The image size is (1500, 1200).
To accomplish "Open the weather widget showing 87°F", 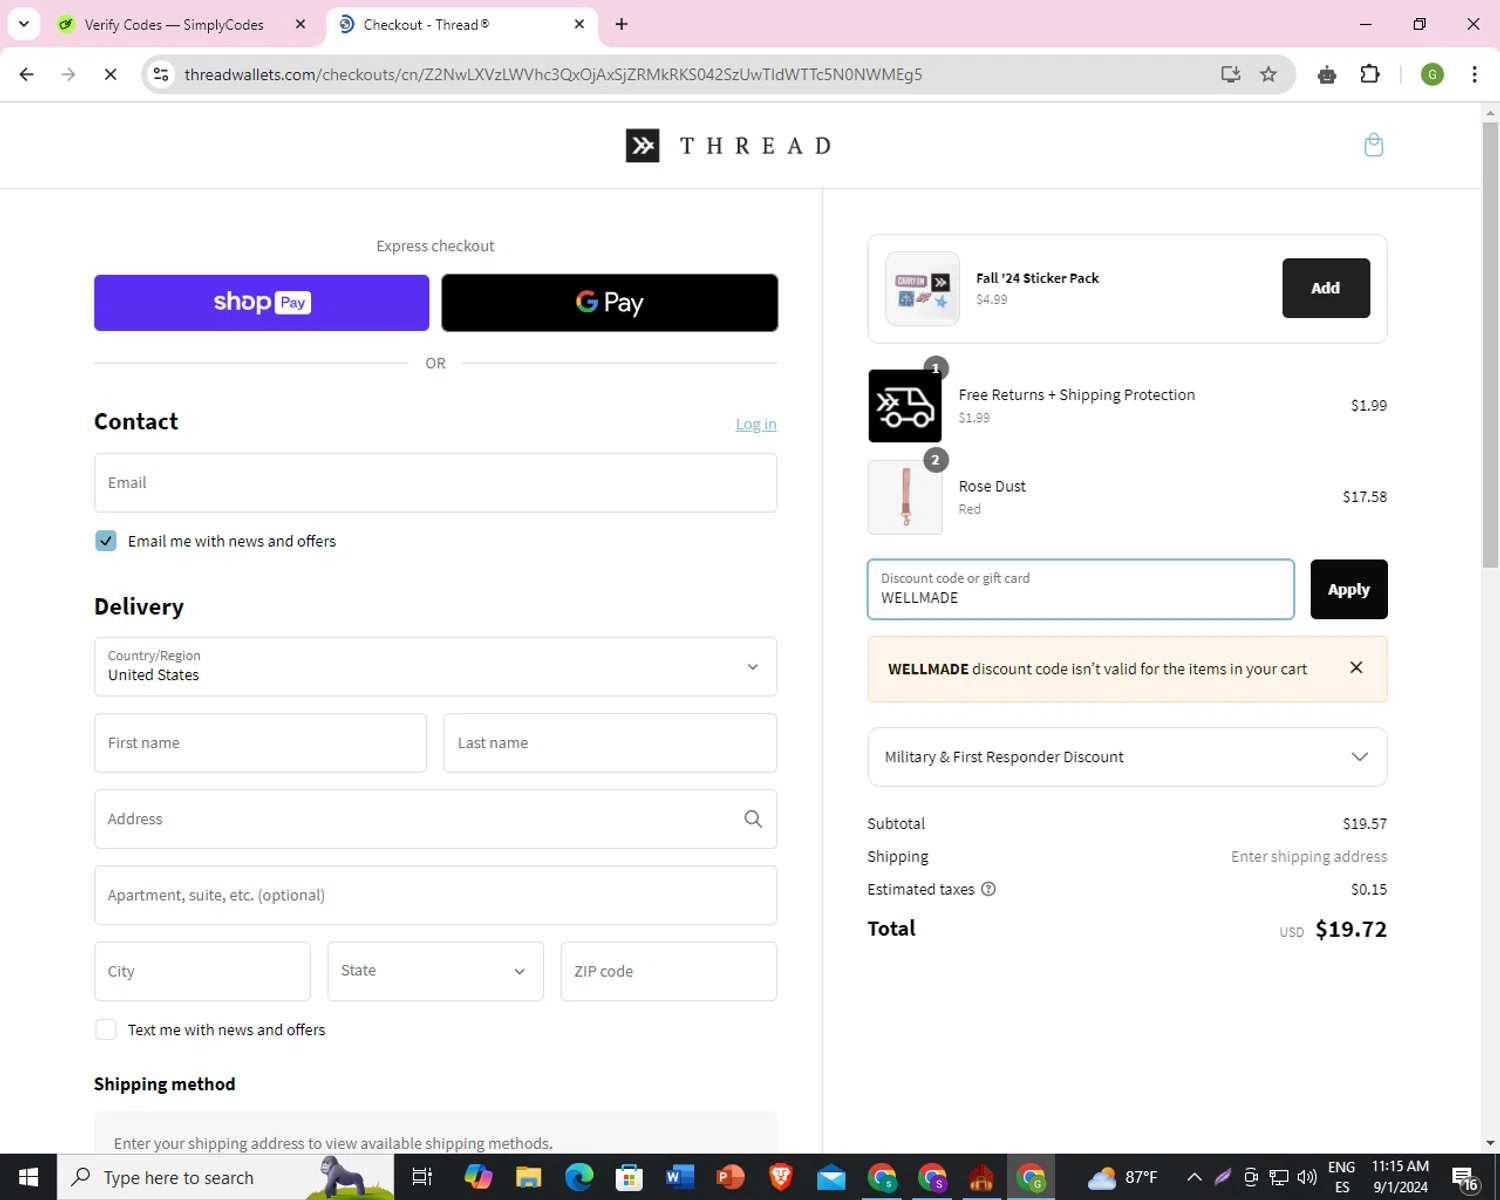I will tap(1122, 1177).
